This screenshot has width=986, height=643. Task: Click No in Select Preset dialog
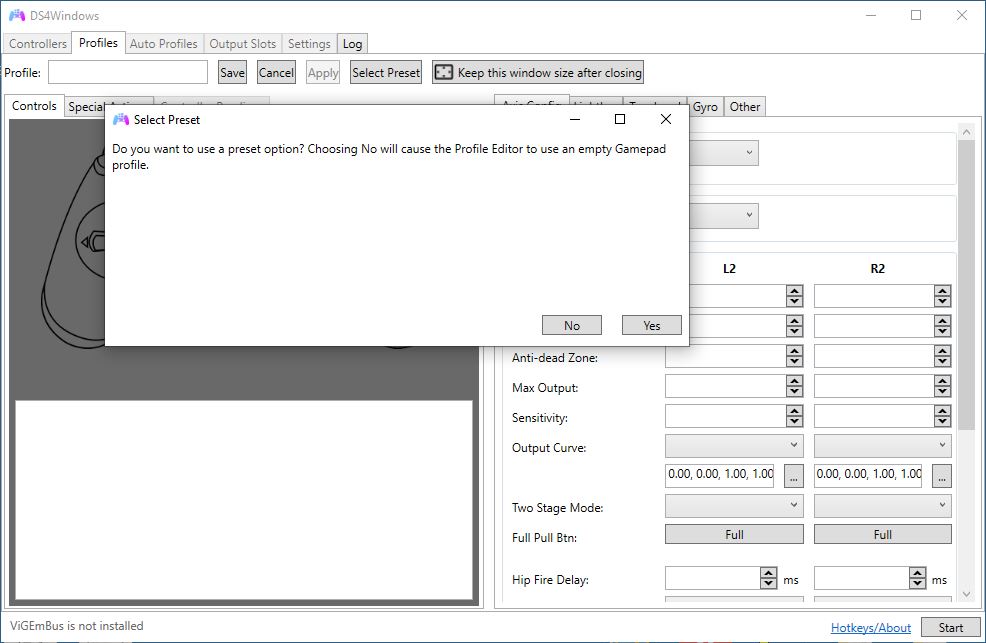pos(572,325)
